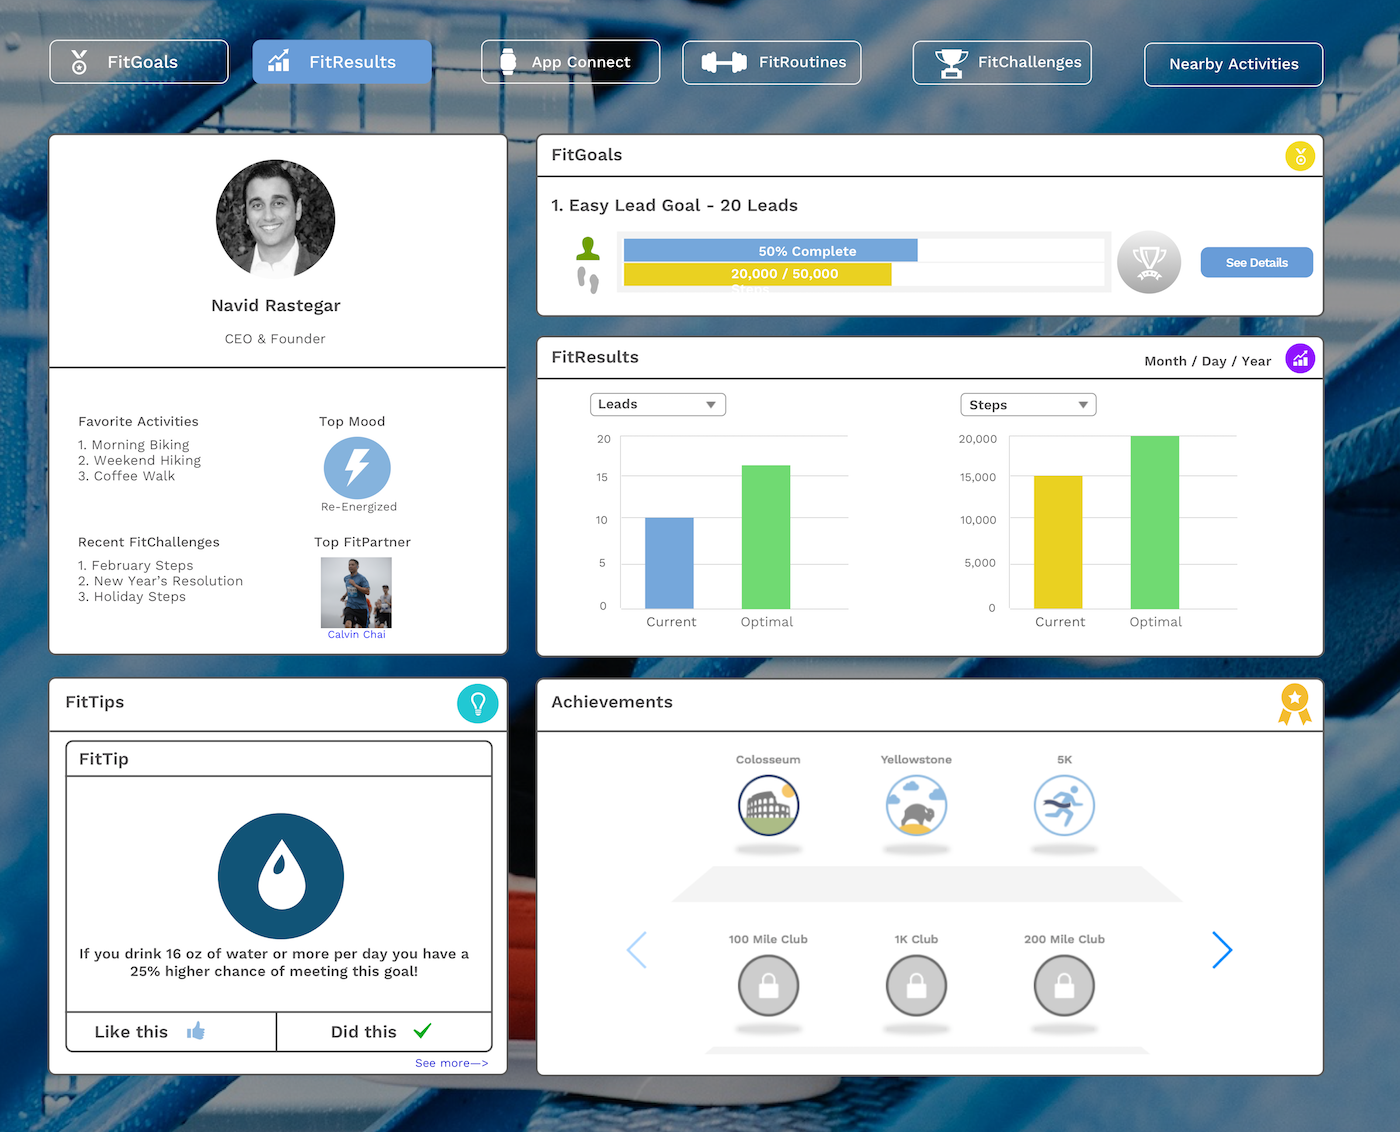Click the See Details button
The image size is (1400, 1132).
pyautogui.click(x=1256, y=262)
